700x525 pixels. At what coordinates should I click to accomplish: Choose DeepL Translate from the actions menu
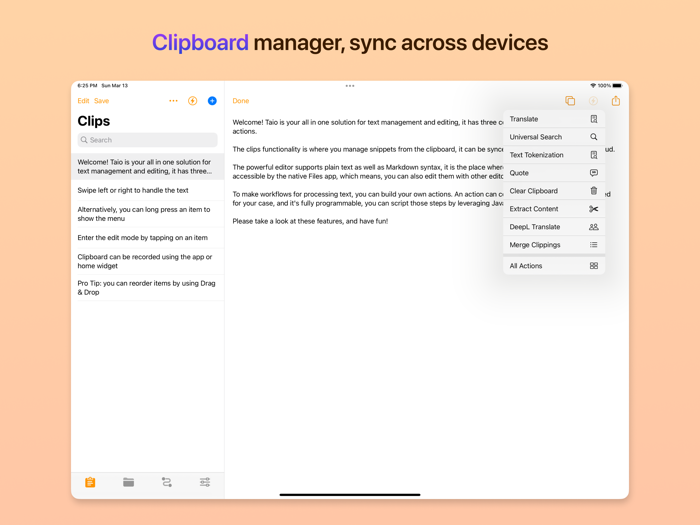point(554,227)
